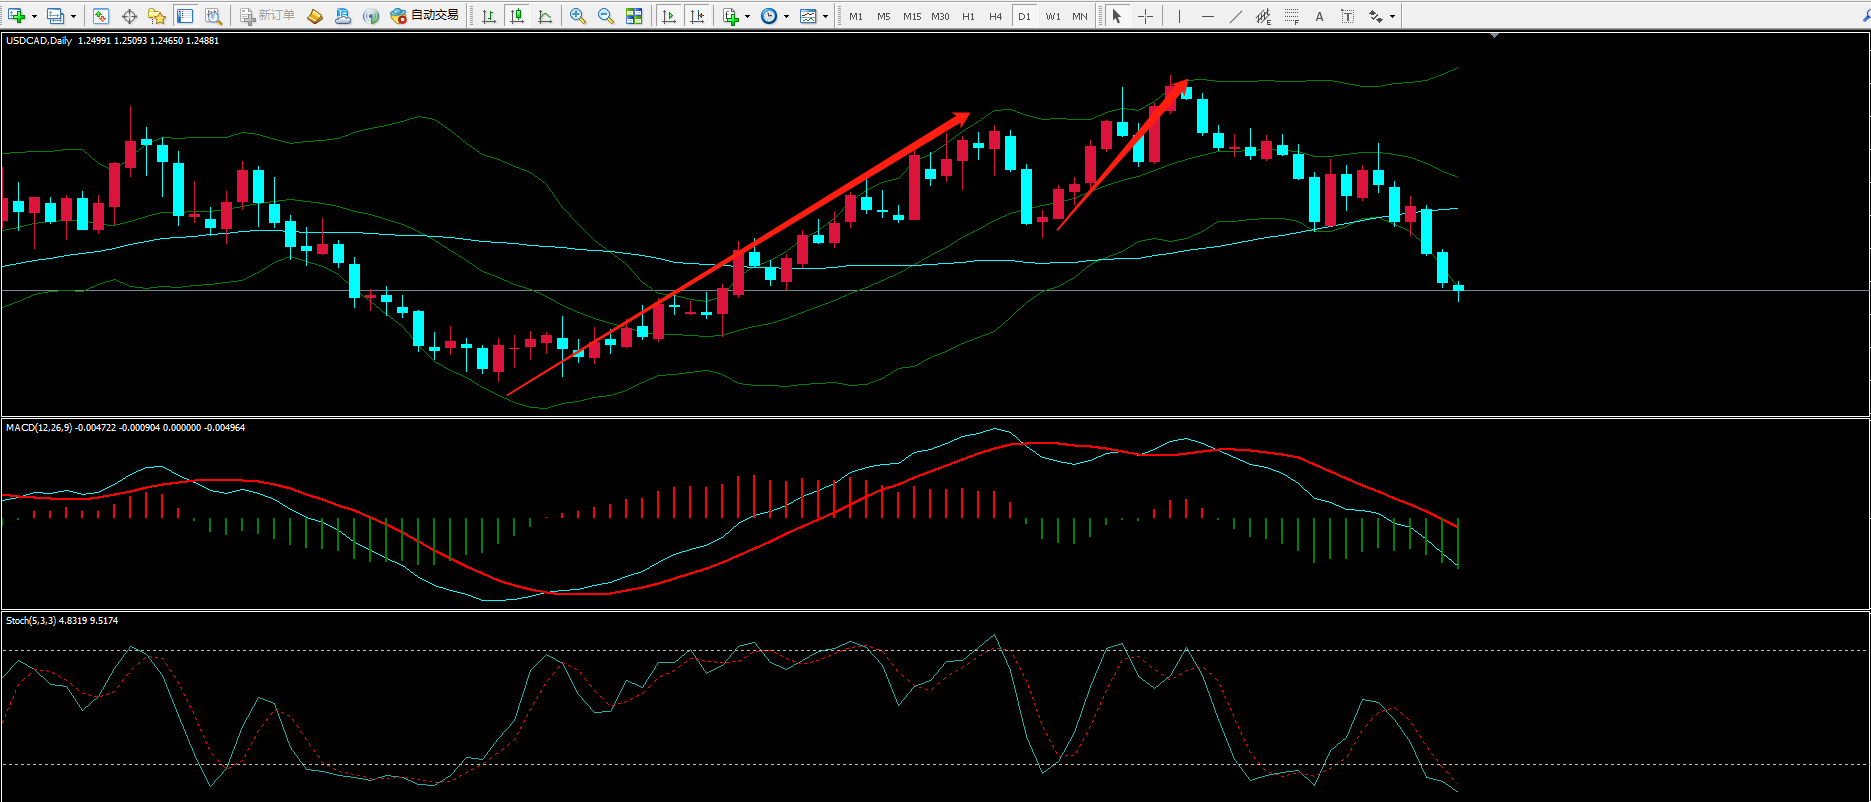This screenshot has height=802, width=1871.
Task: Open the Market Watch window icon
Action: (101, 16)
